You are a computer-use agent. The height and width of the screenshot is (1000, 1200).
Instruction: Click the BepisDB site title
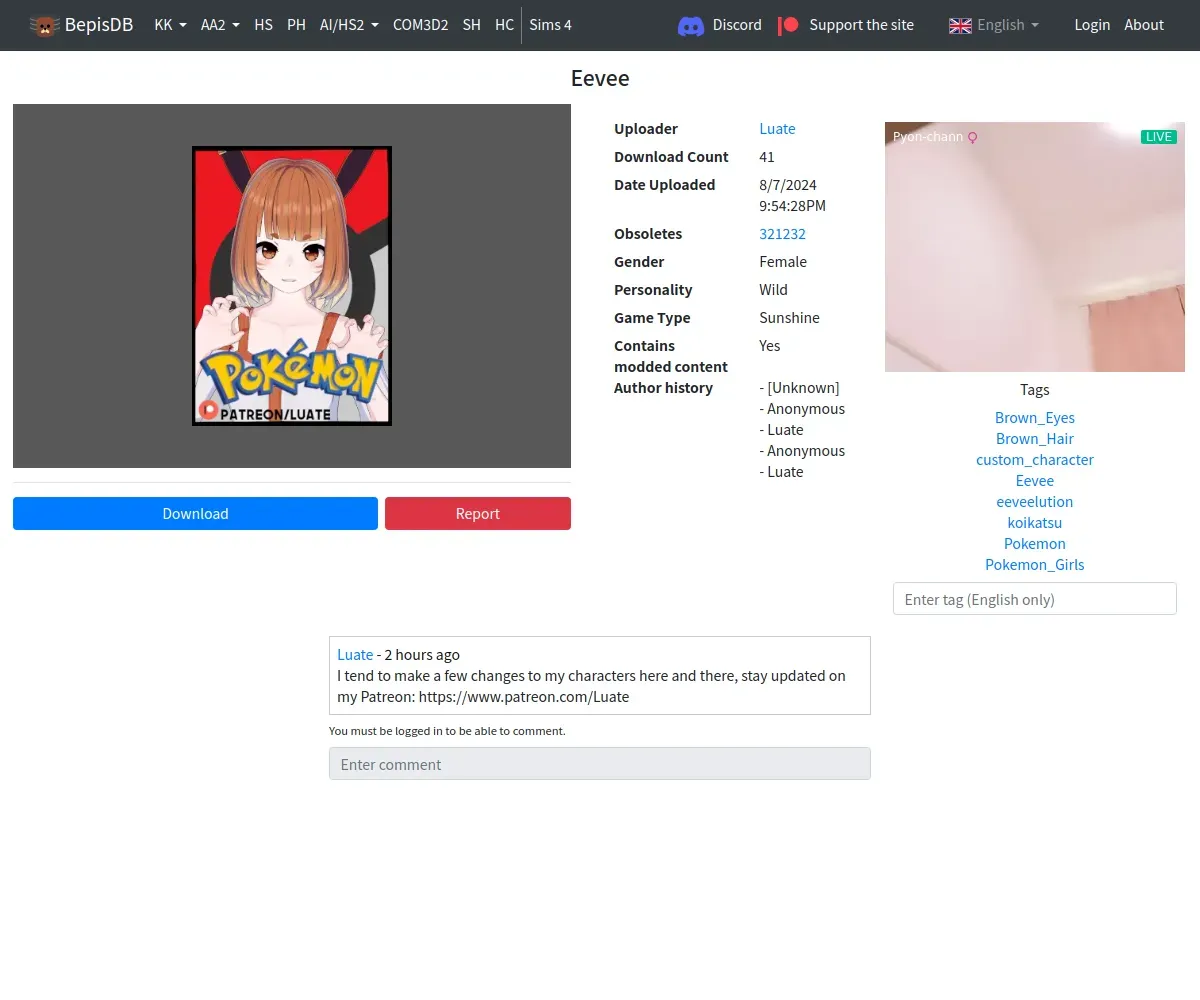[x=99, y=25]
